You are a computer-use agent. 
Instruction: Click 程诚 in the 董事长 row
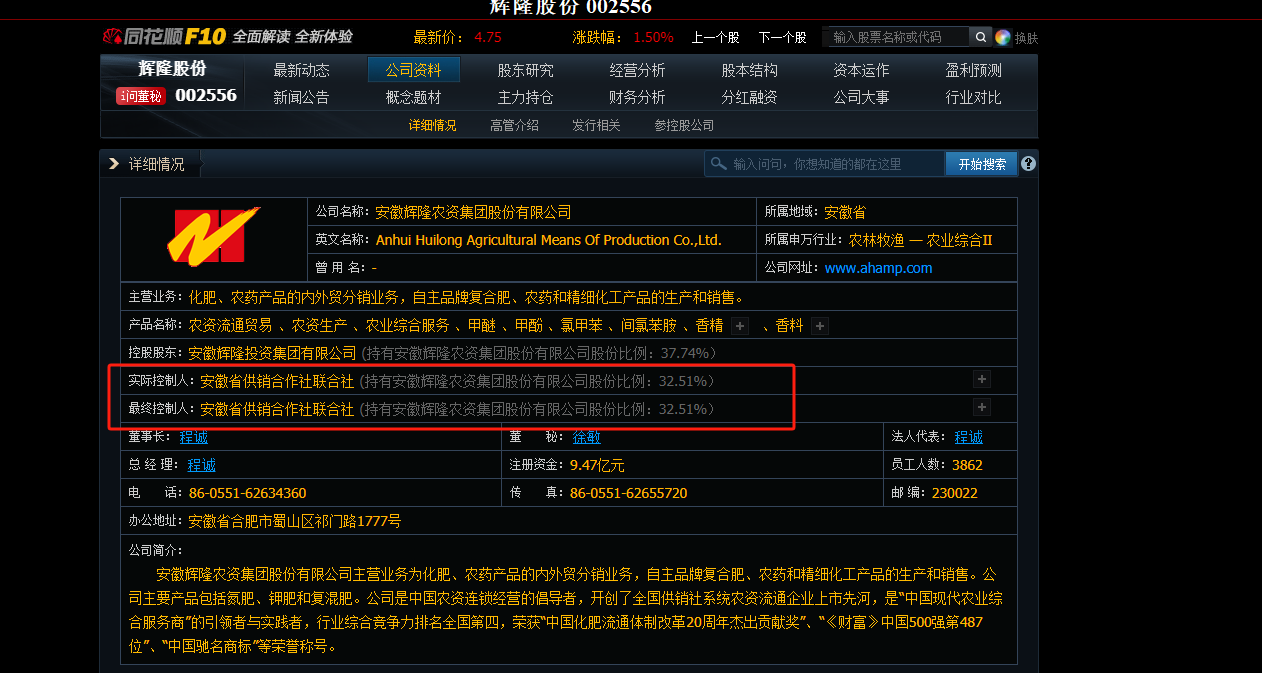tap(194, 437)
